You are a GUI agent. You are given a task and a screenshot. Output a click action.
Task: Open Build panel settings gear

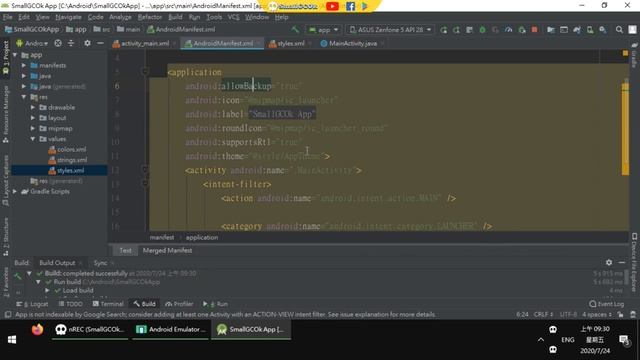click(x=609, y=262)
